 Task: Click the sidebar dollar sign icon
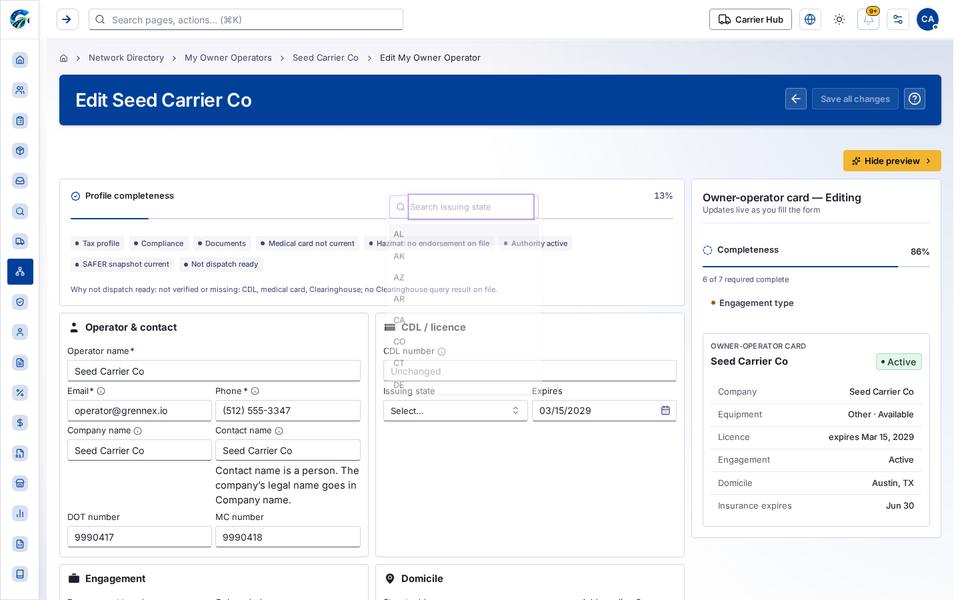pyautogui.click(x=20, y=422)
